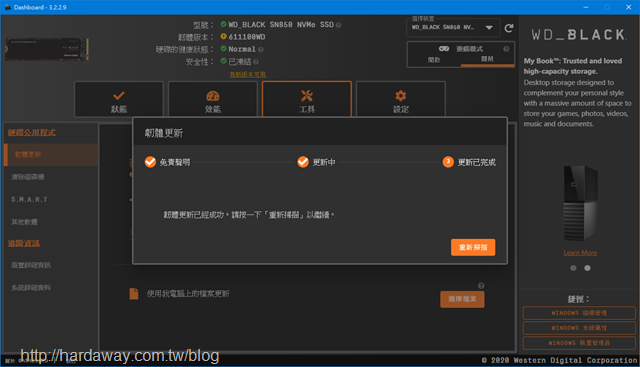The image size is (640, 367).
Task: Open the 效能 performance tab
Action: click(x=213, y=99)
